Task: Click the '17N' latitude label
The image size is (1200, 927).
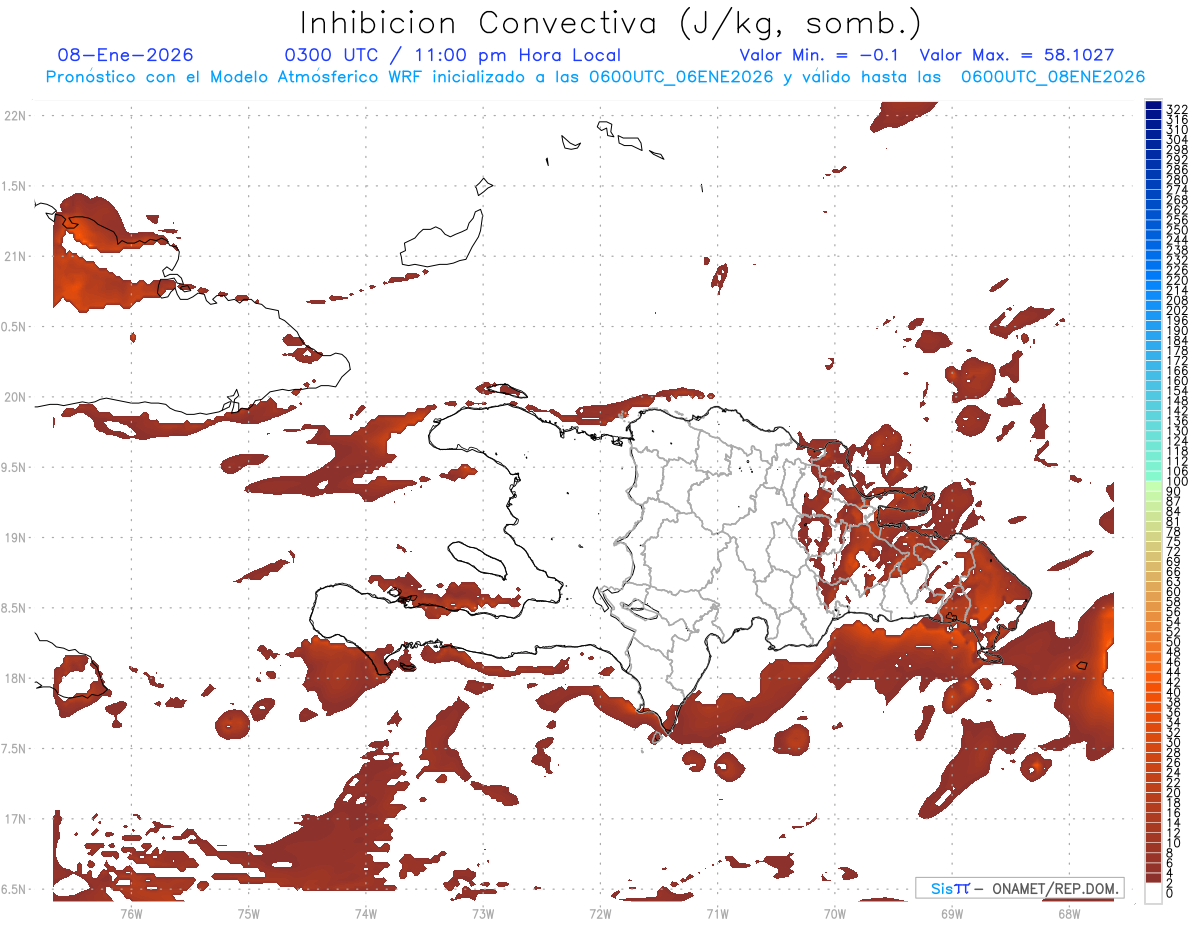Action: coord(15,819)
